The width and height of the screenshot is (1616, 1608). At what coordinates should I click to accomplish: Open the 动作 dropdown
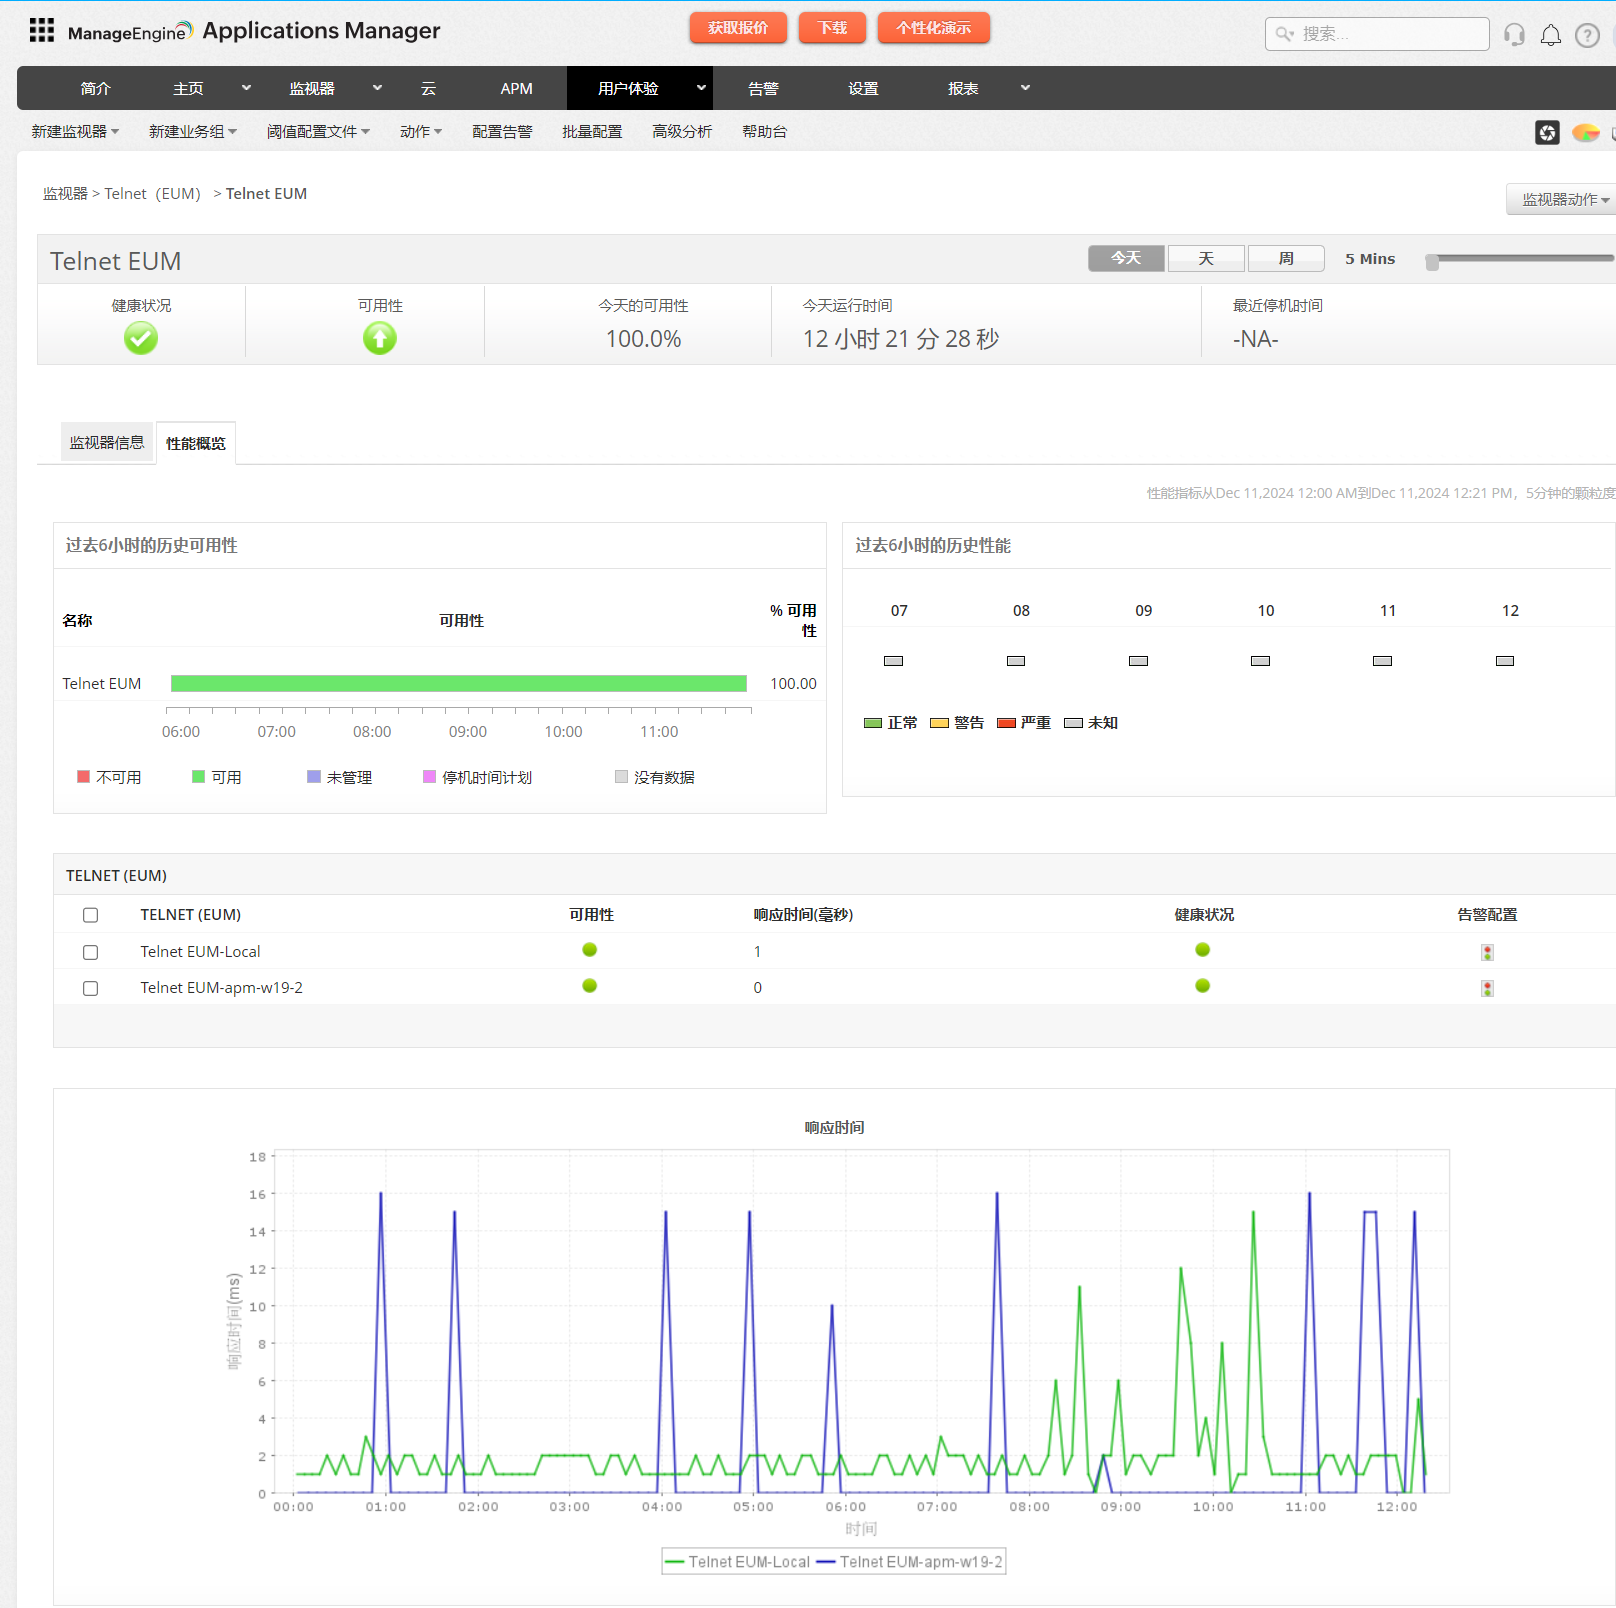(421, 132)
